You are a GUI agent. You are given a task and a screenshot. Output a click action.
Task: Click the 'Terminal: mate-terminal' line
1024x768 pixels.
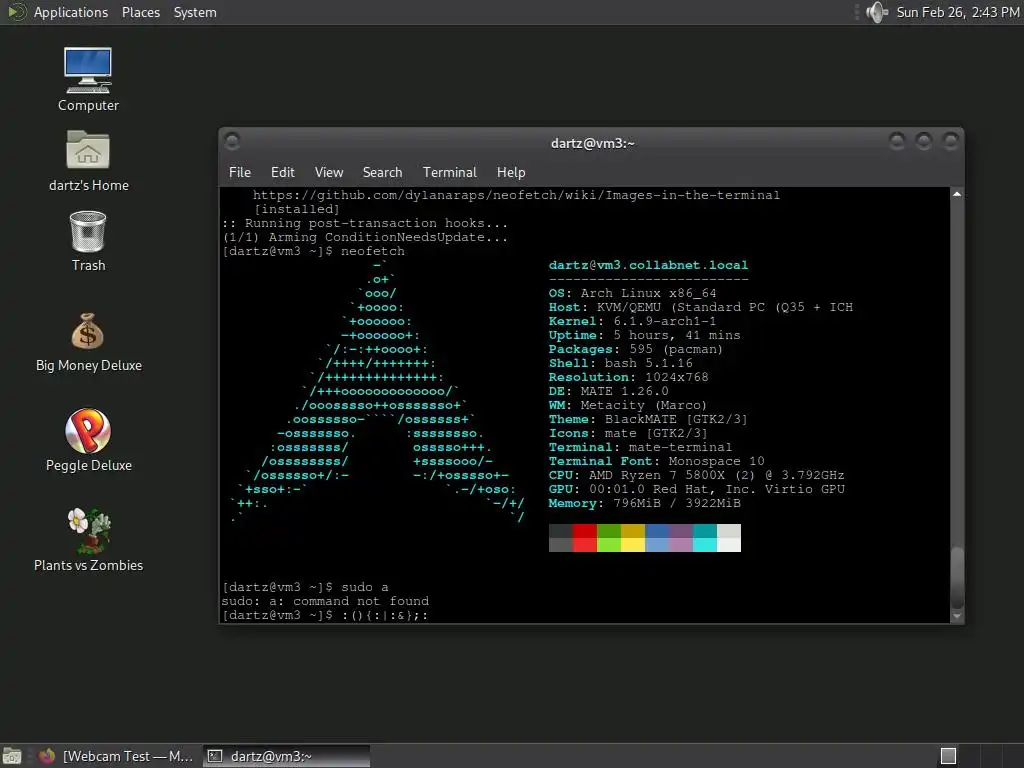pyautogui.click(x=640, y=447)
